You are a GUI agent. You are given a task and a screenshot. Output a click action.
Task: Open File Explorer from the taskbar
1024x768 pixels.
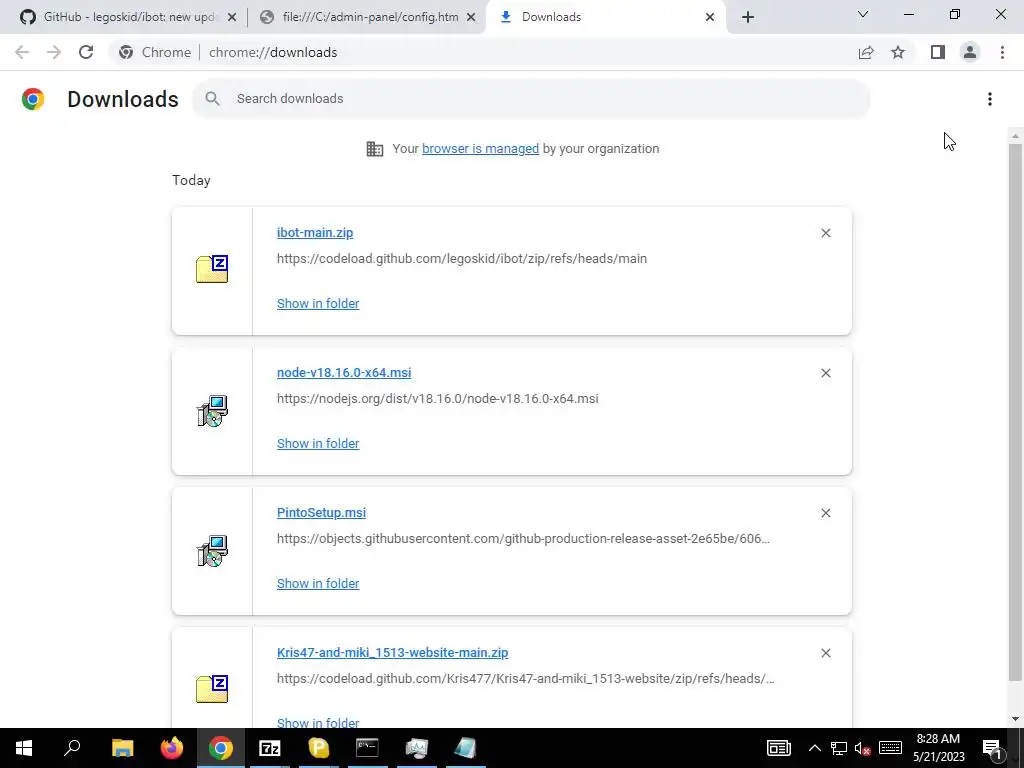tap(122, 748)
